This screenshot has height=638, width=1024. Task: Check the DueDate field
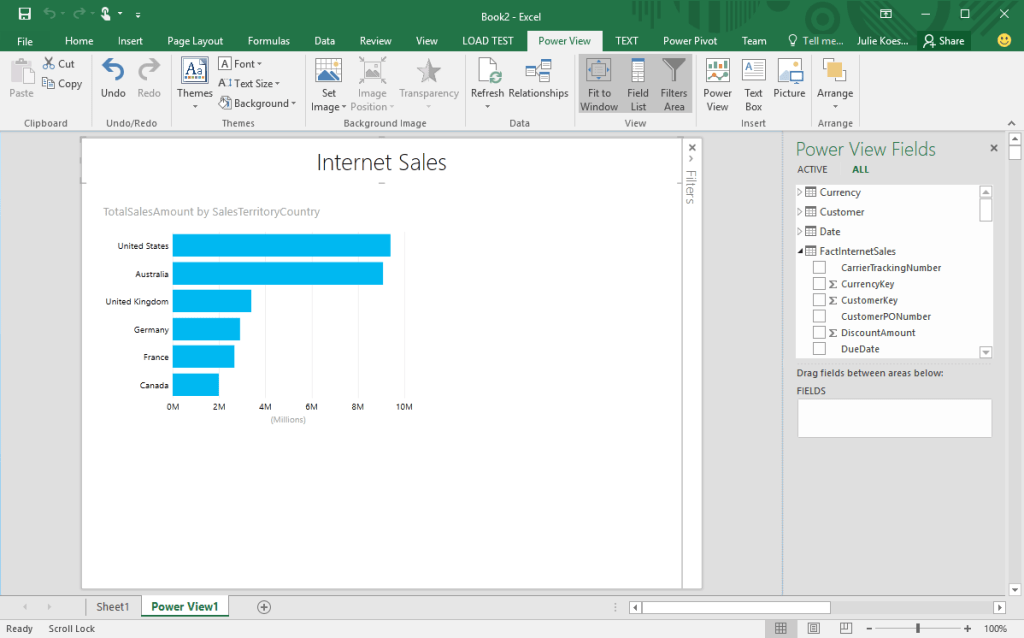(x=819, y=349)
